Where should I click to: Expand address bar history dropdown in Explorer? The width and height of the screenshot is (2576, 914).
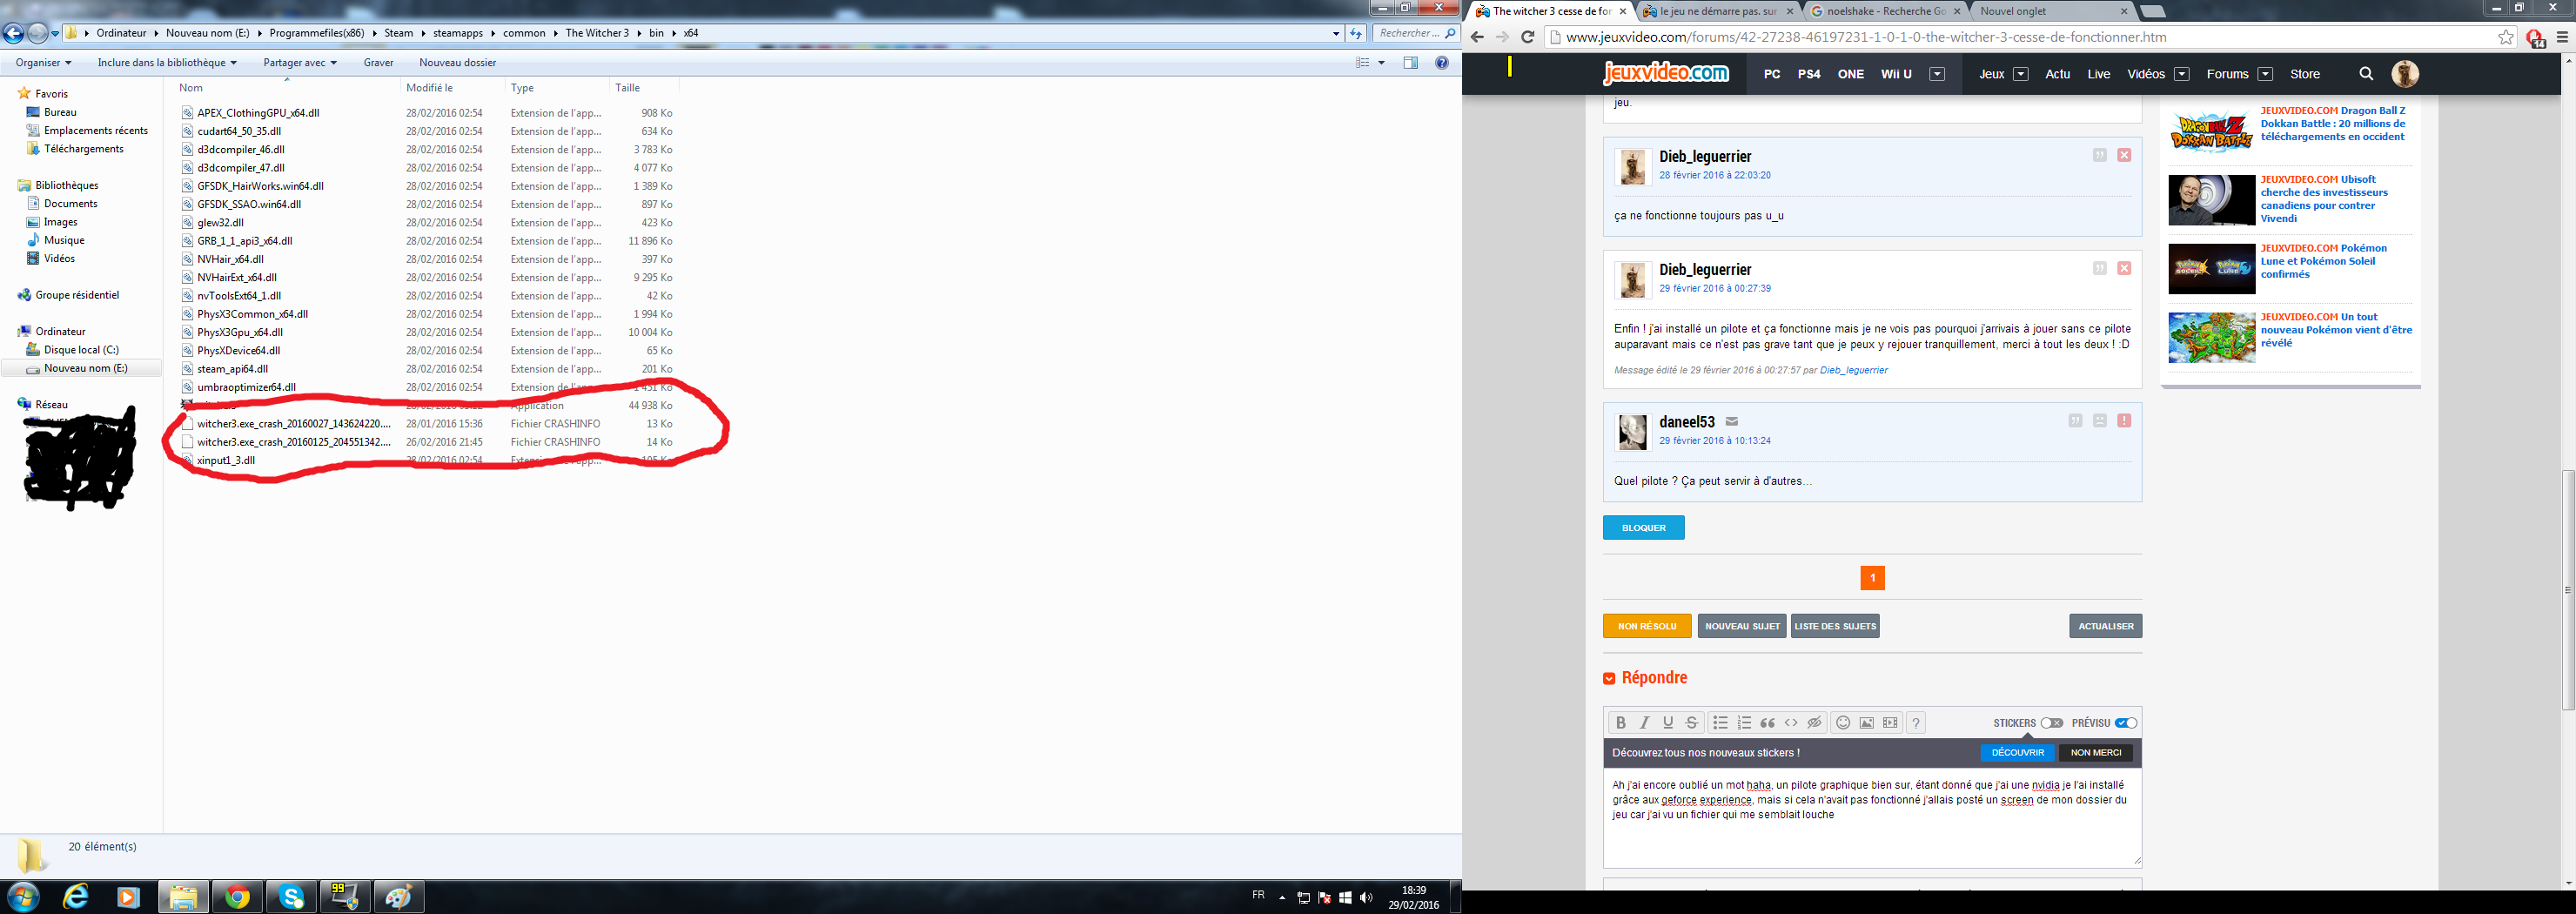[1336, 33]
